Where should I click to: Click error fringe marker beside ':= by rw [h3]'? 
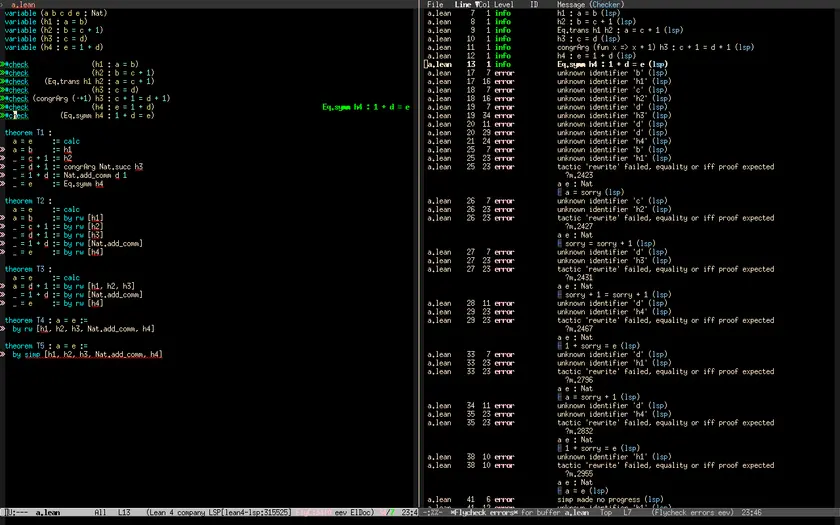click(x=3, y=235)
